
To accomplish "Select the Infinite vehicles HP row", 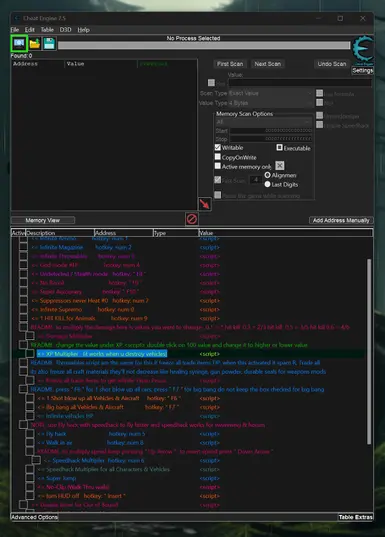I will tap(65, 416).
